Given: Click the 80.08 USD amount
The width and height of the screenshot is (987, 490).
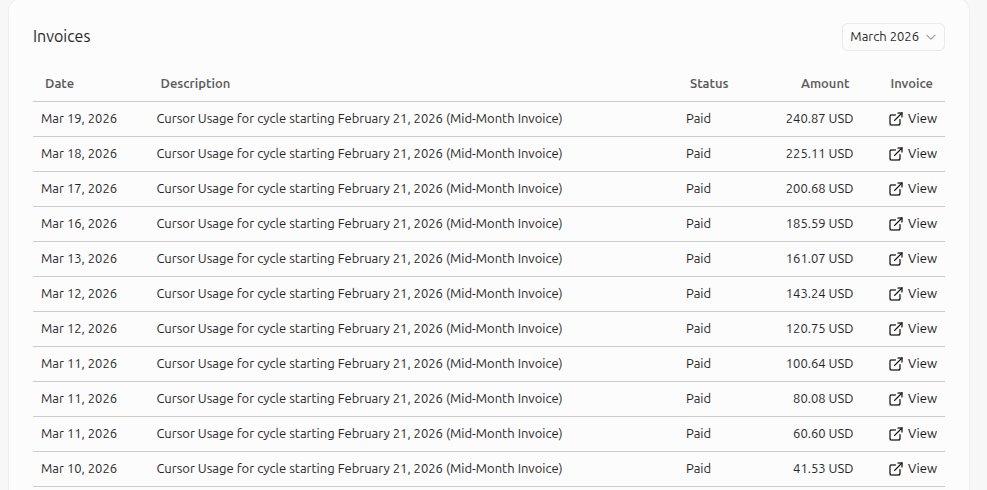Looking at the screenshot, I should point(823,398).
